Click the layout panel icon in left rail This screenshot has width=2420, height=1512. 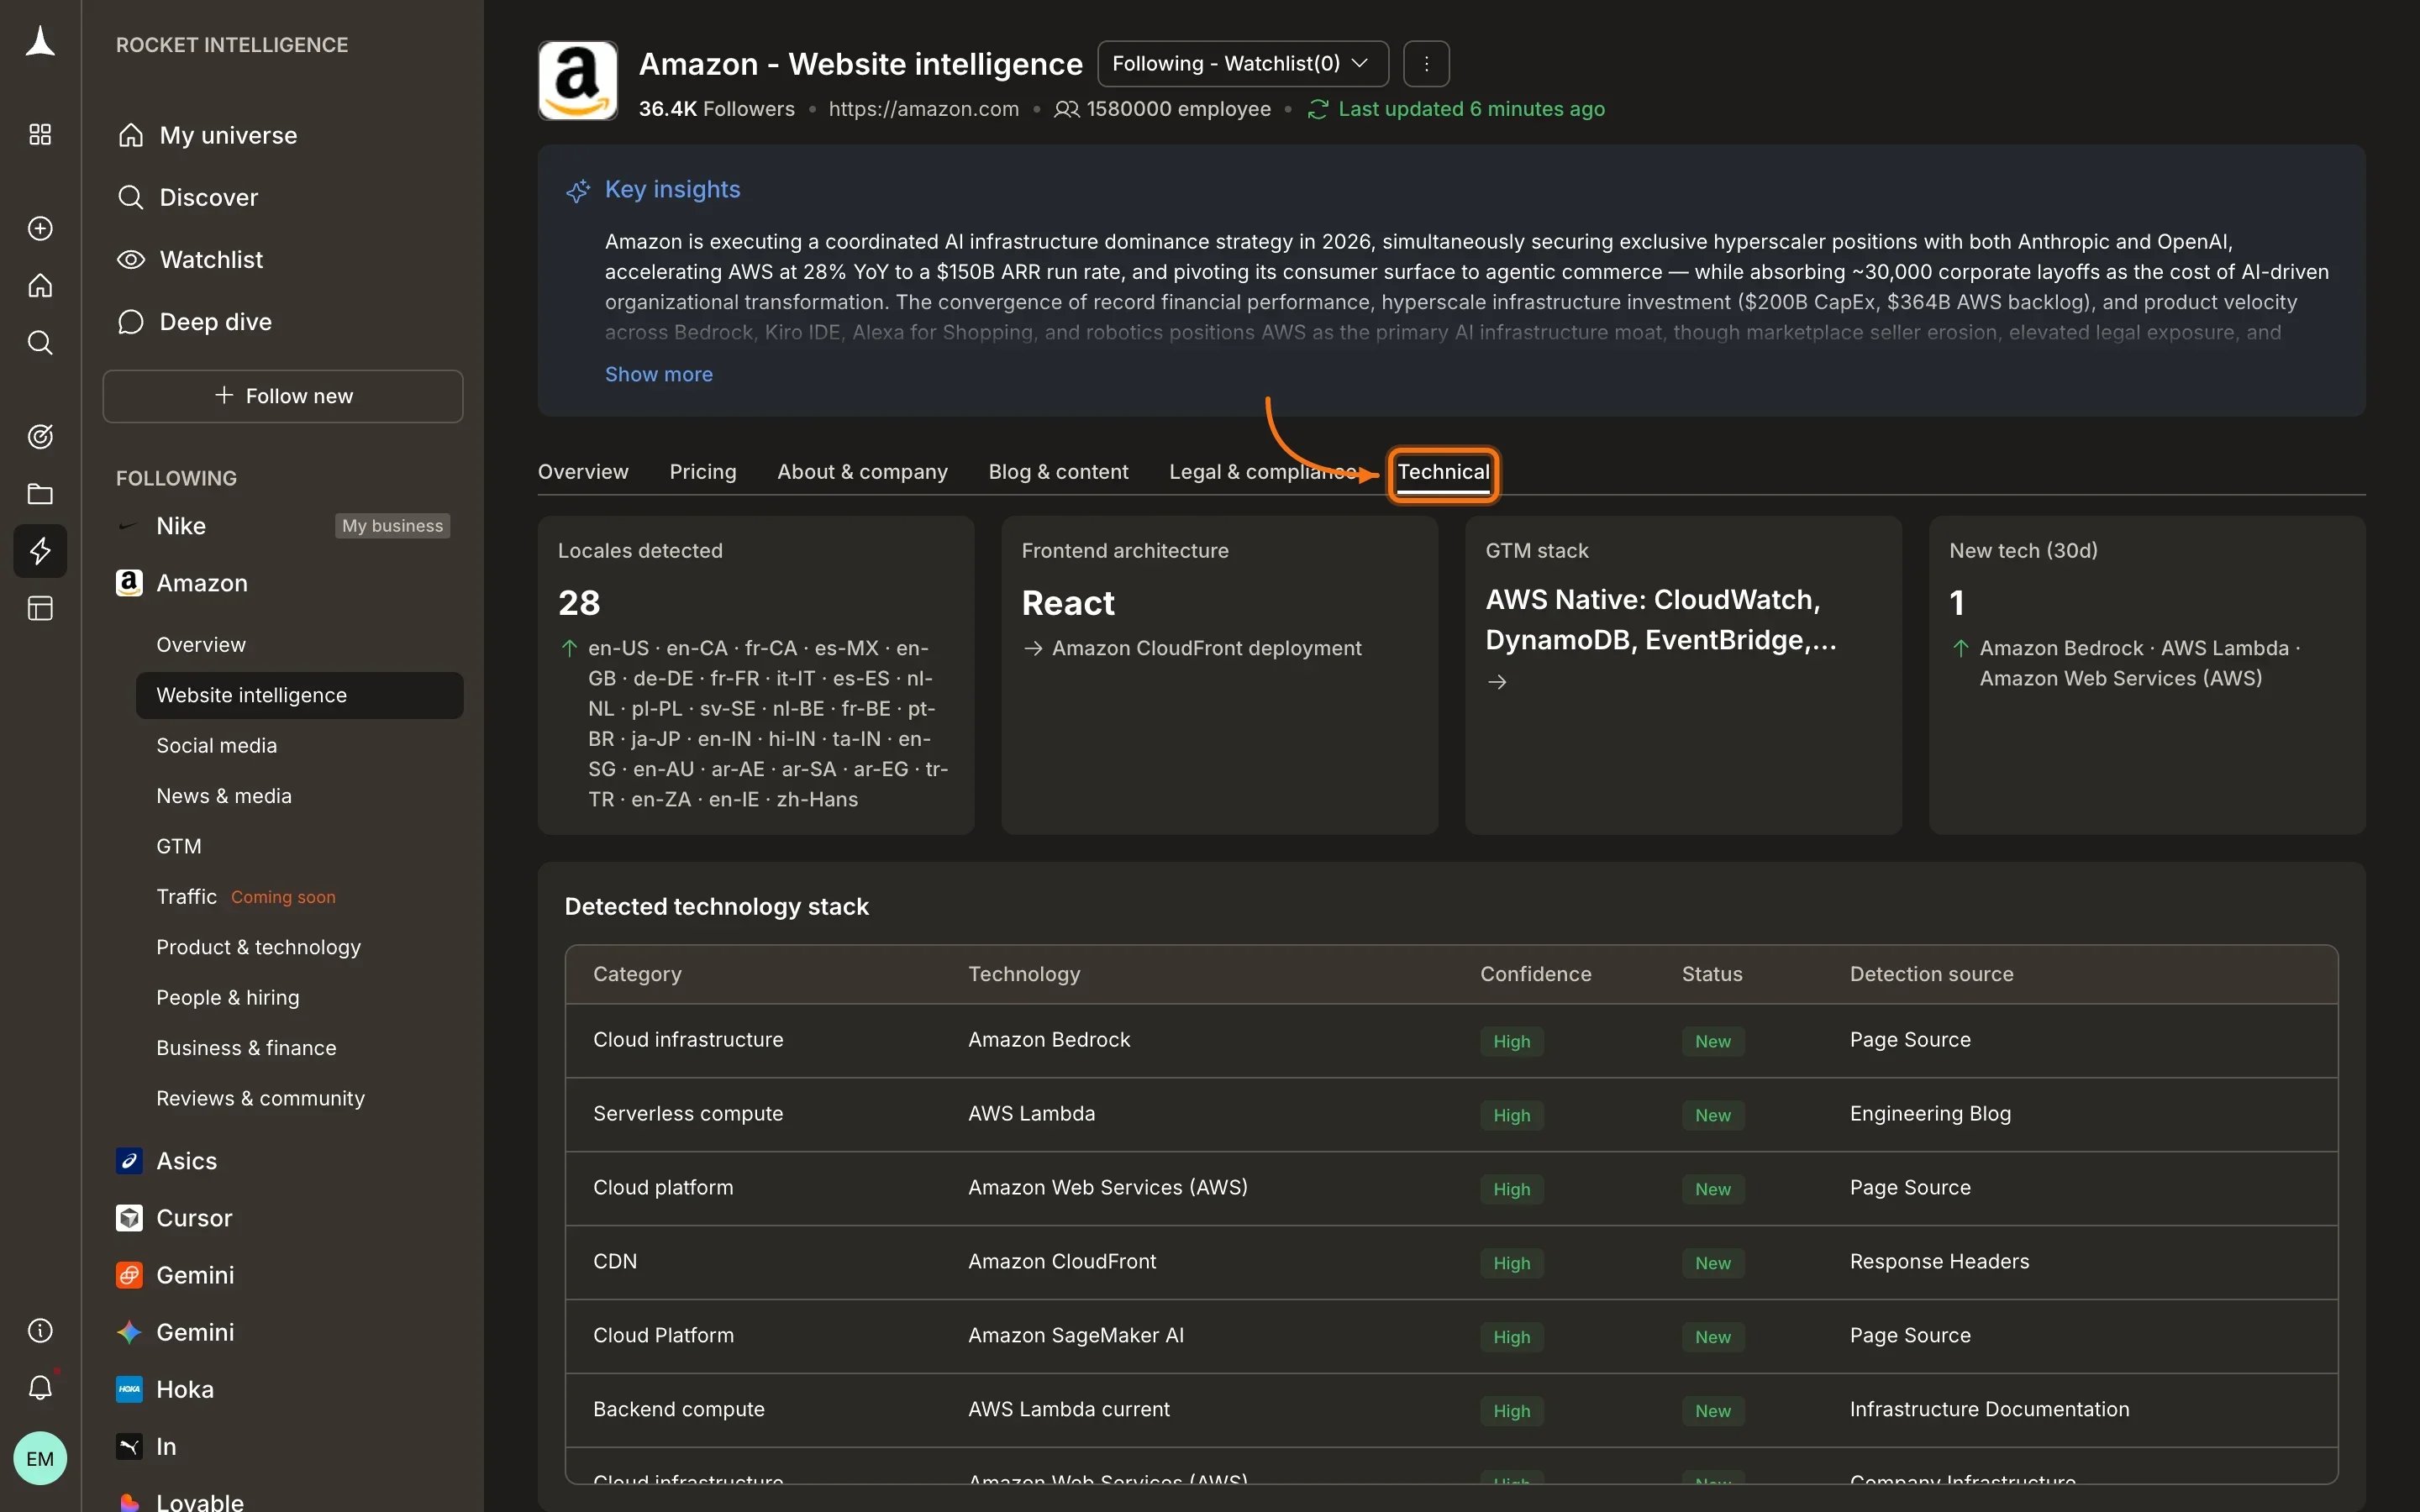[40, 608]
